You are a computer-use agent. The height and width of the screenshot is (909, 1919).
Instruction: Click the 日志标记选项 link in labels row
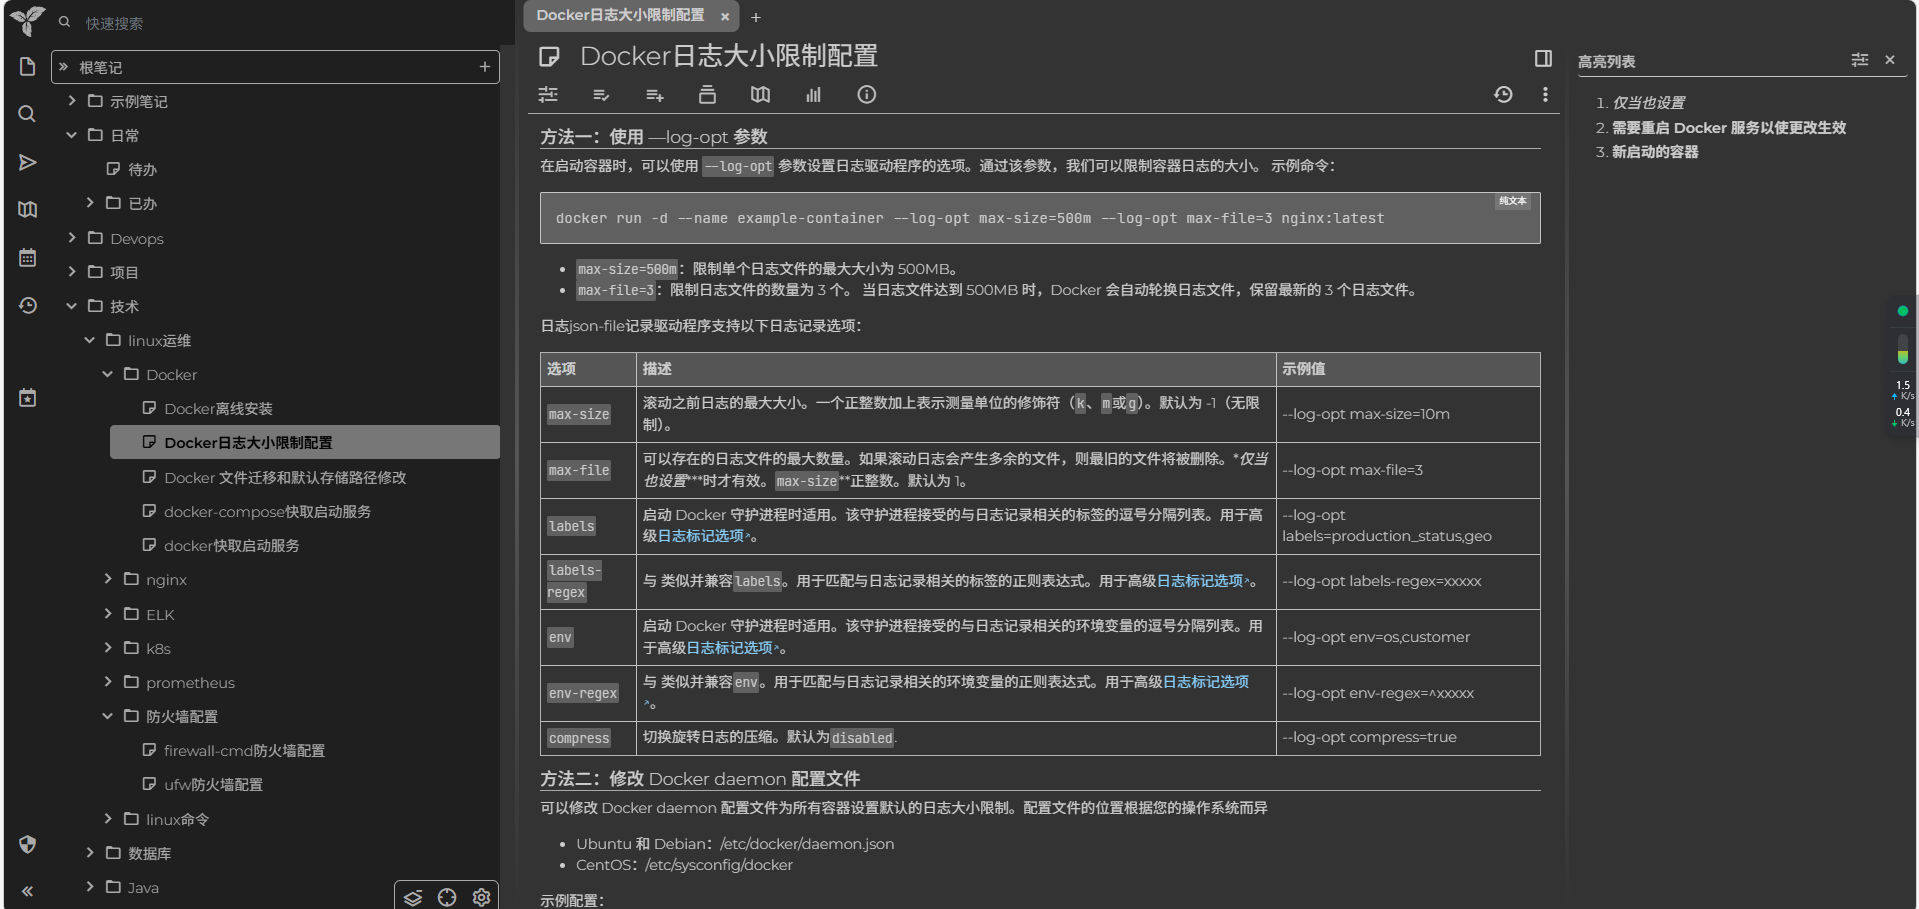click(x=700, y=536)
